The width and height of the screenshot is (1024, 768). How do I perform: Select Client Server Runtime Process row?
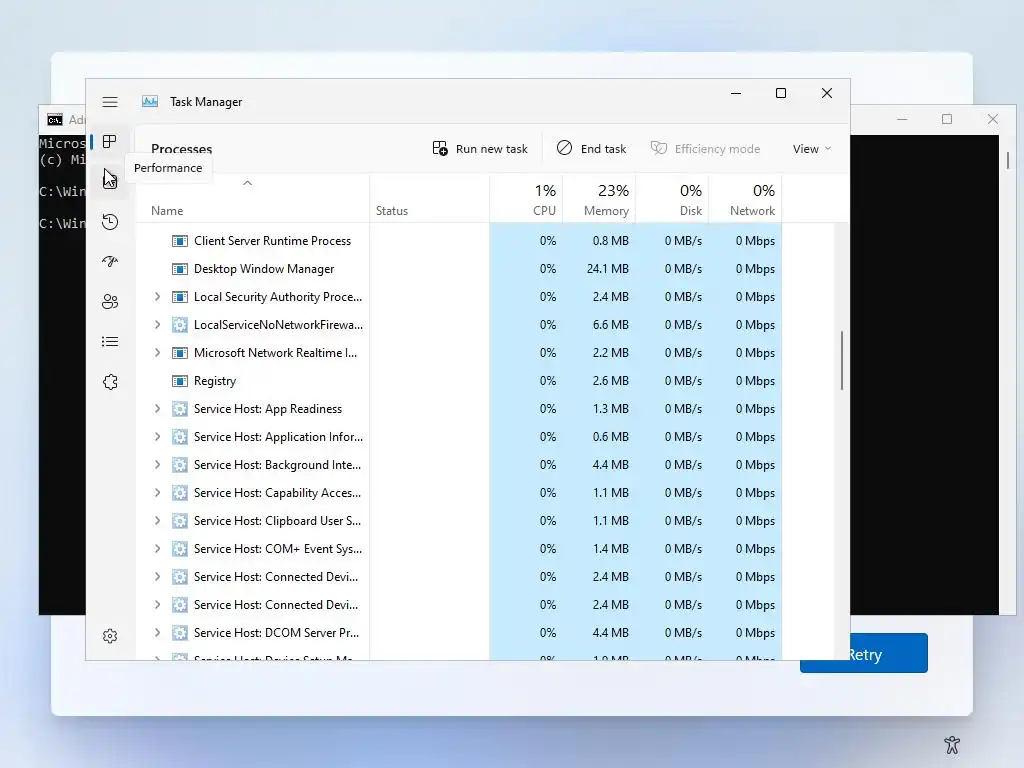click(x=458, y=241)
